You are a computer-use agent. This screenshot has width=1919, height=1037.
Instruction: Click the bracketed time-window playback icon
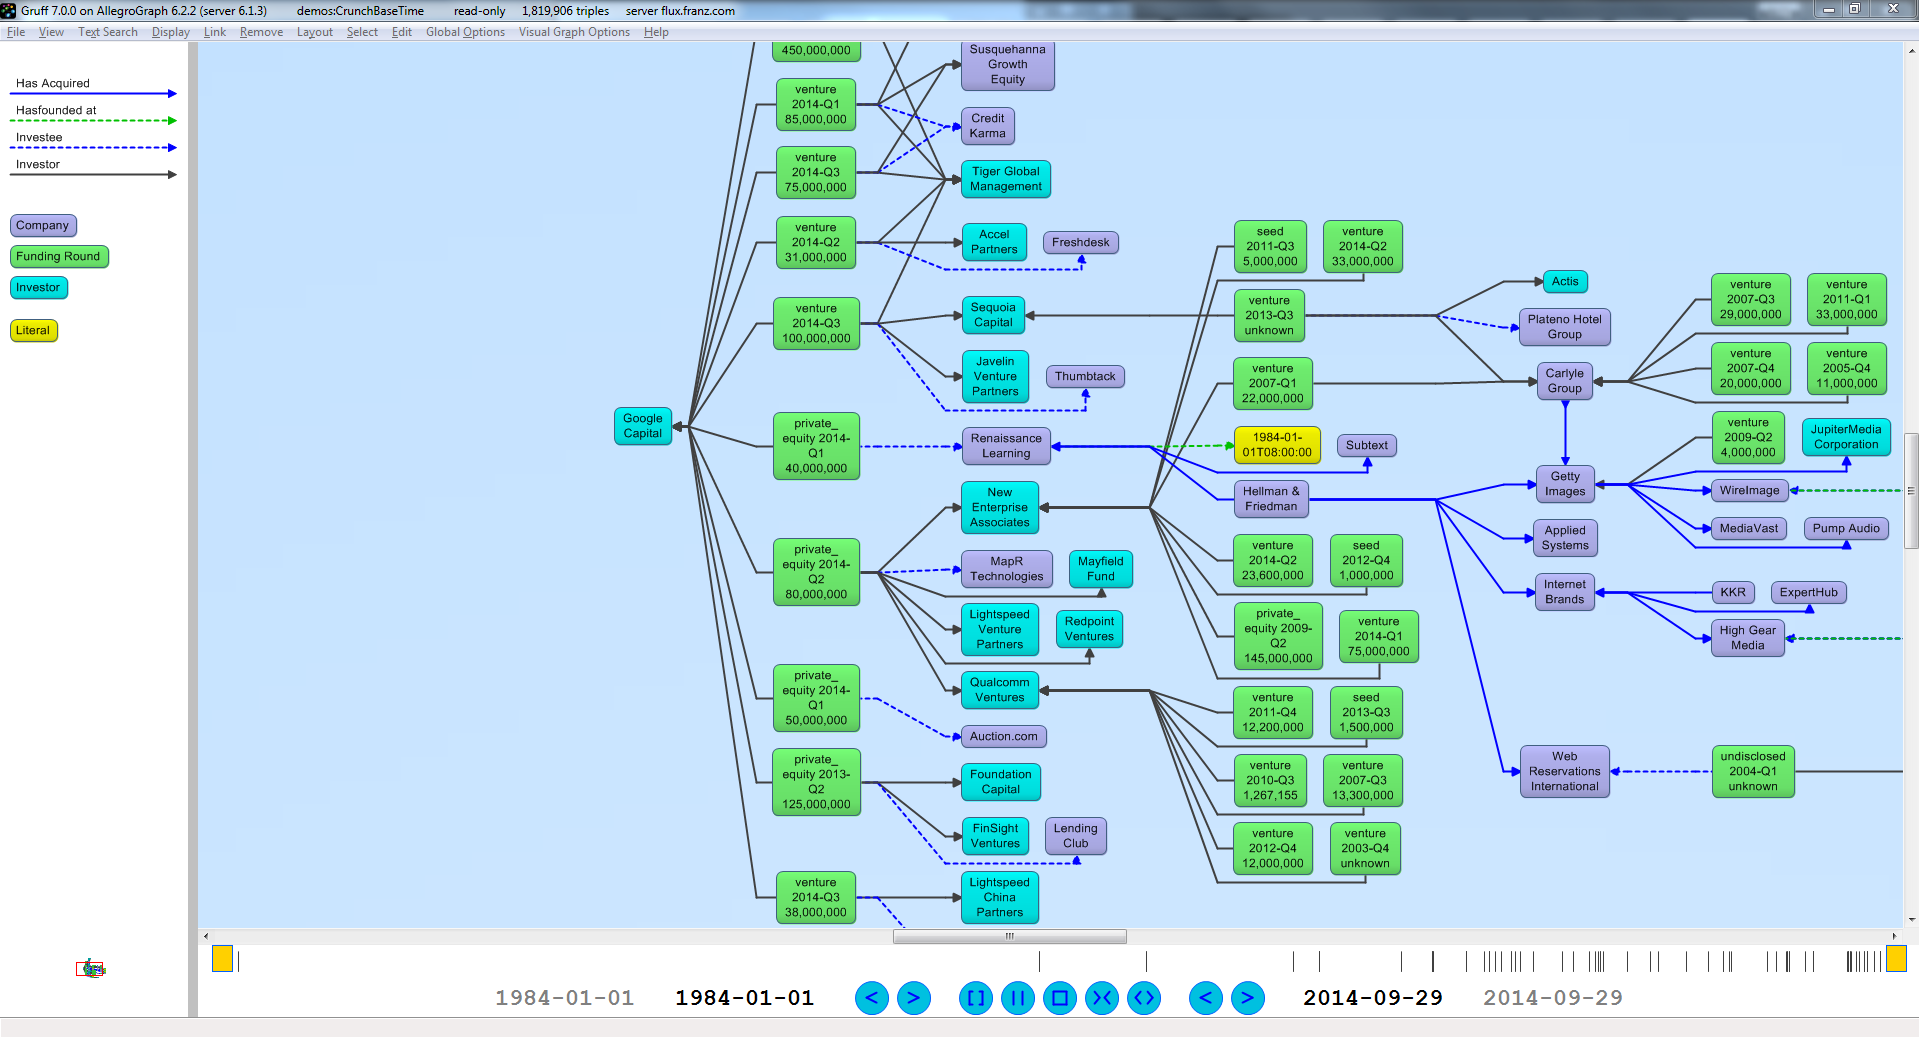pos(975,998)
